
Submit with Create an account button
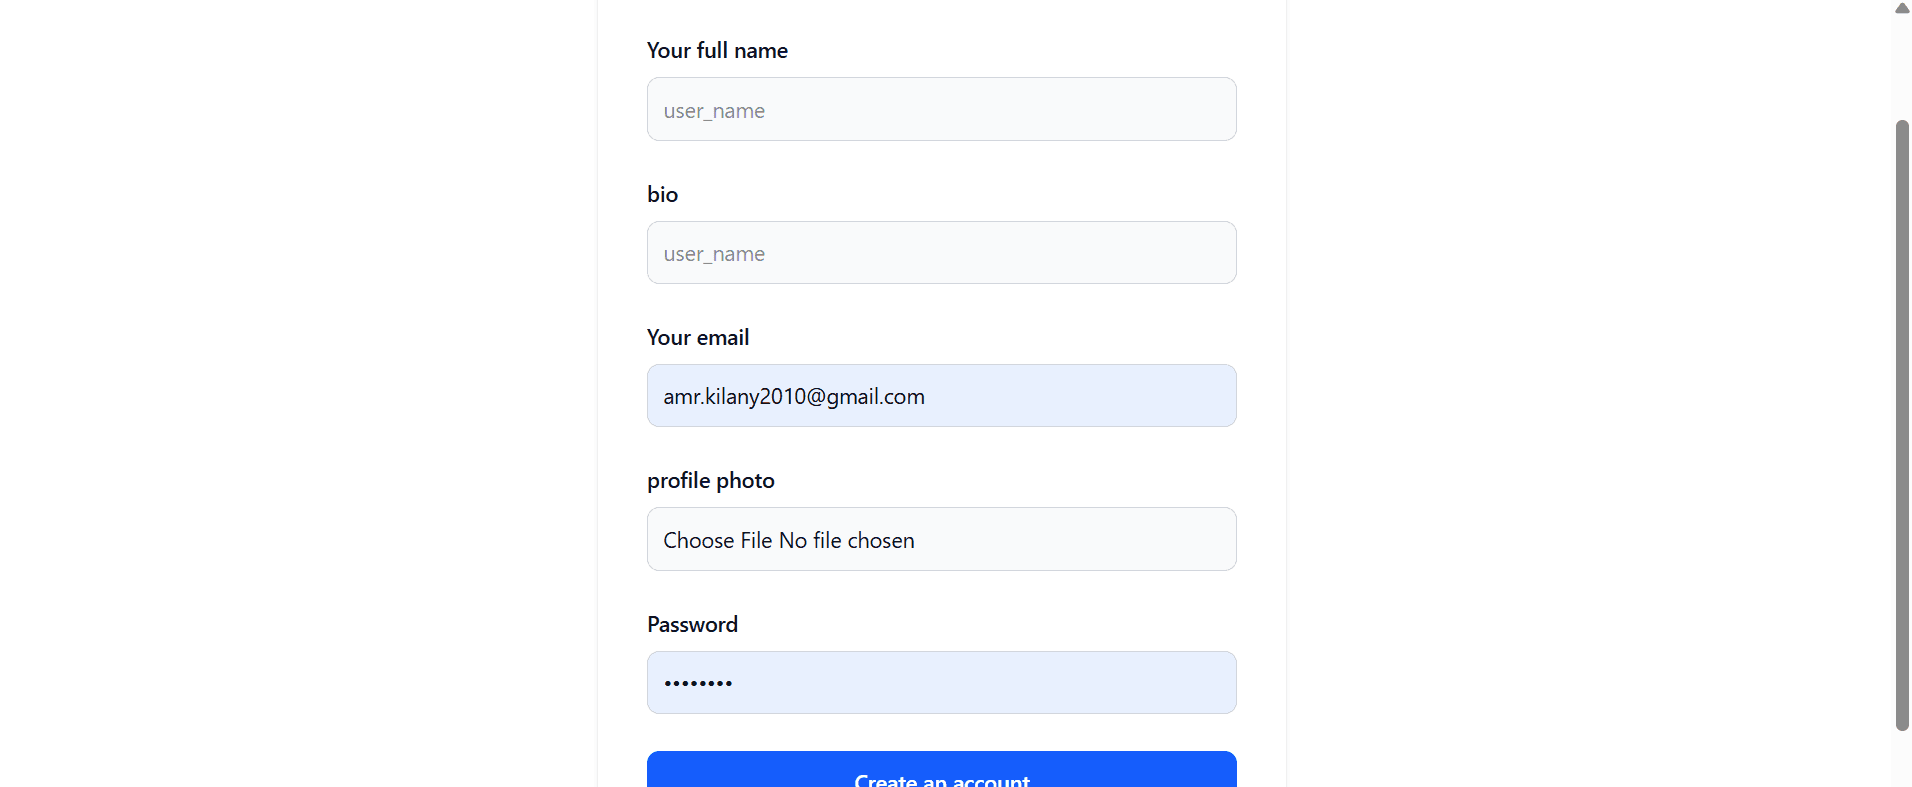coord(941,770)
